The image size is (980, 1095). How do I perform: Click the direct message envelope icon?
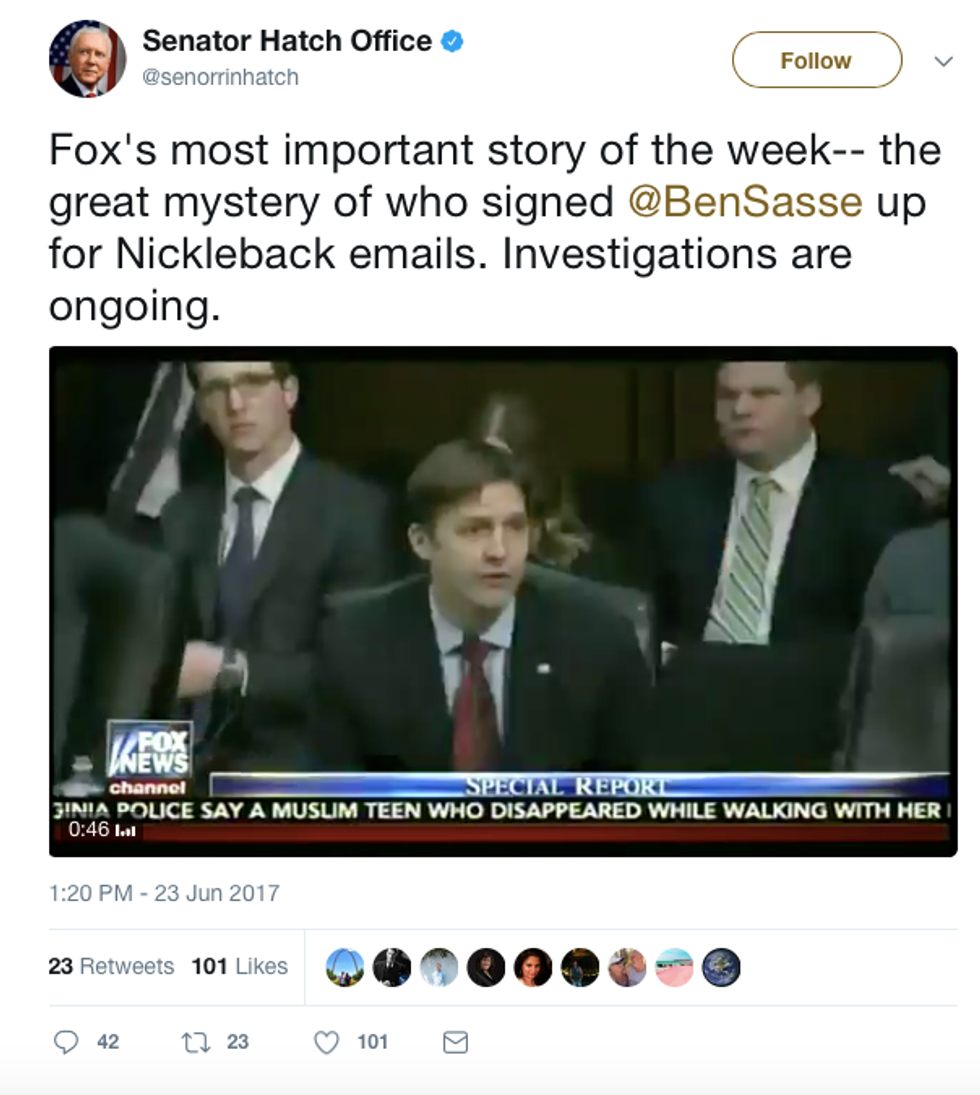455,1042
